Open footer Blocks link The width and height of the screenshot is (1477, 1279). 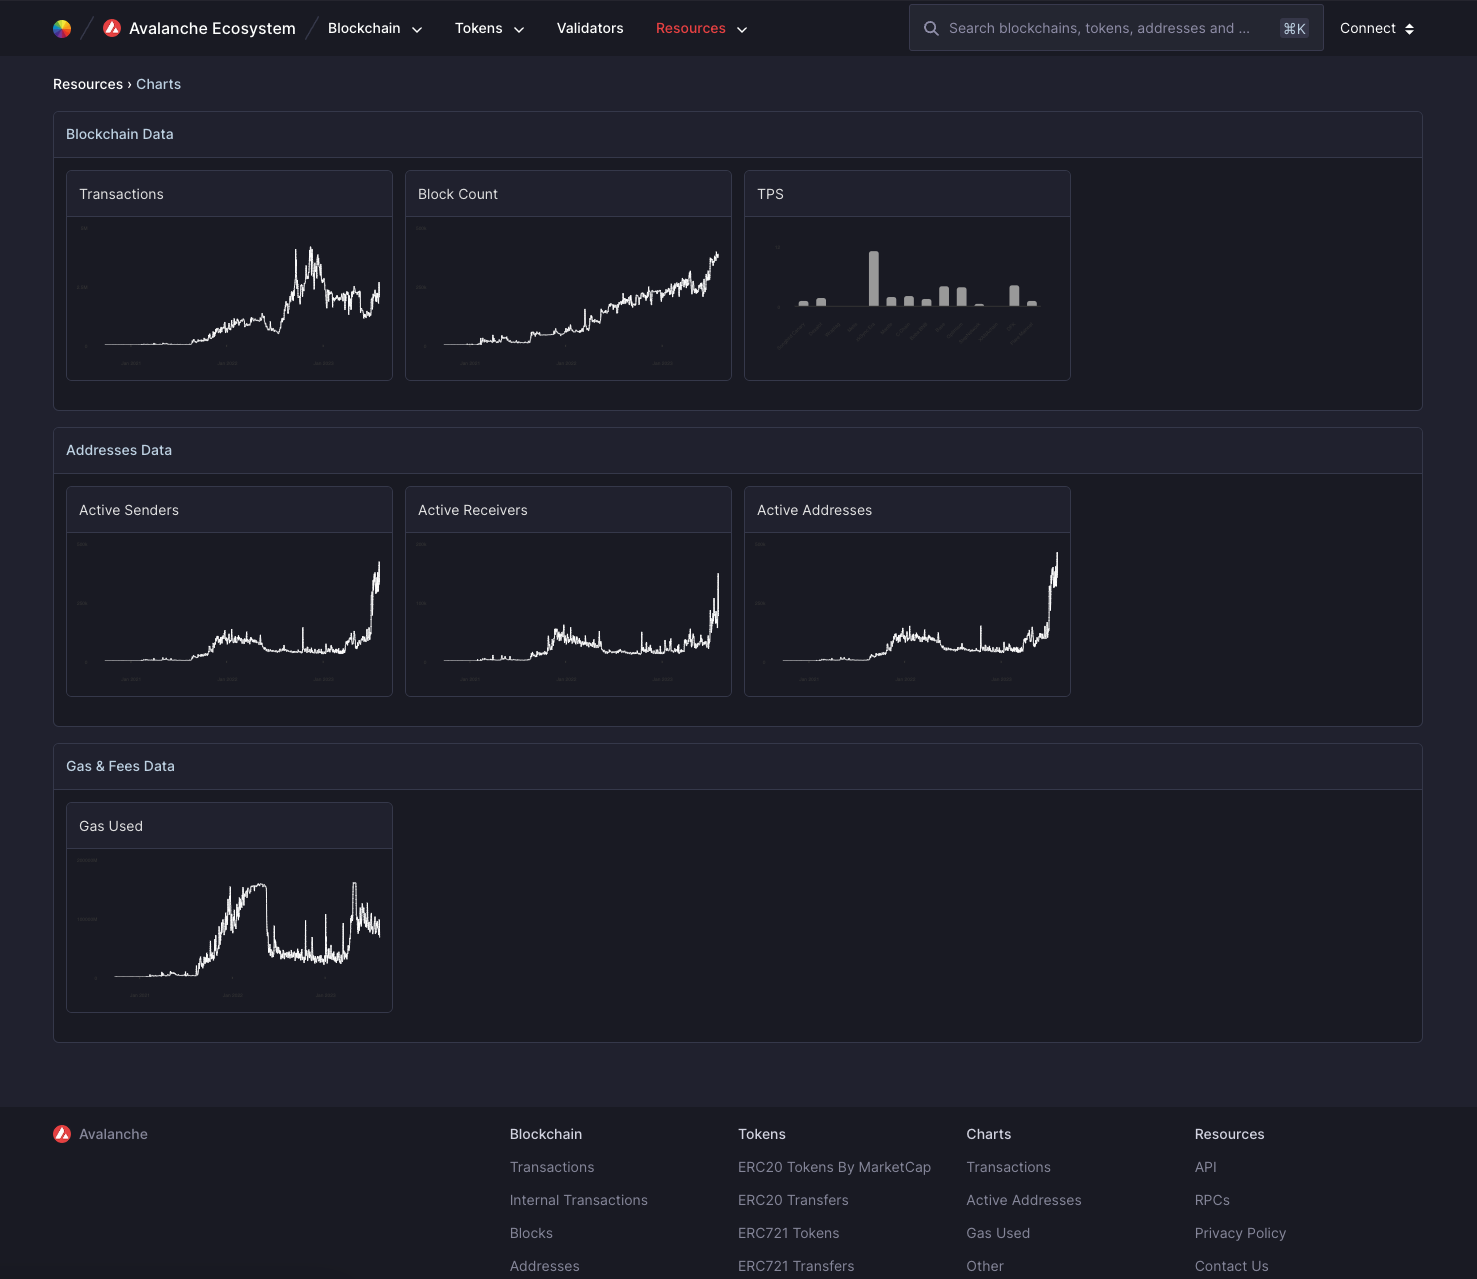tap(531, 1233)
